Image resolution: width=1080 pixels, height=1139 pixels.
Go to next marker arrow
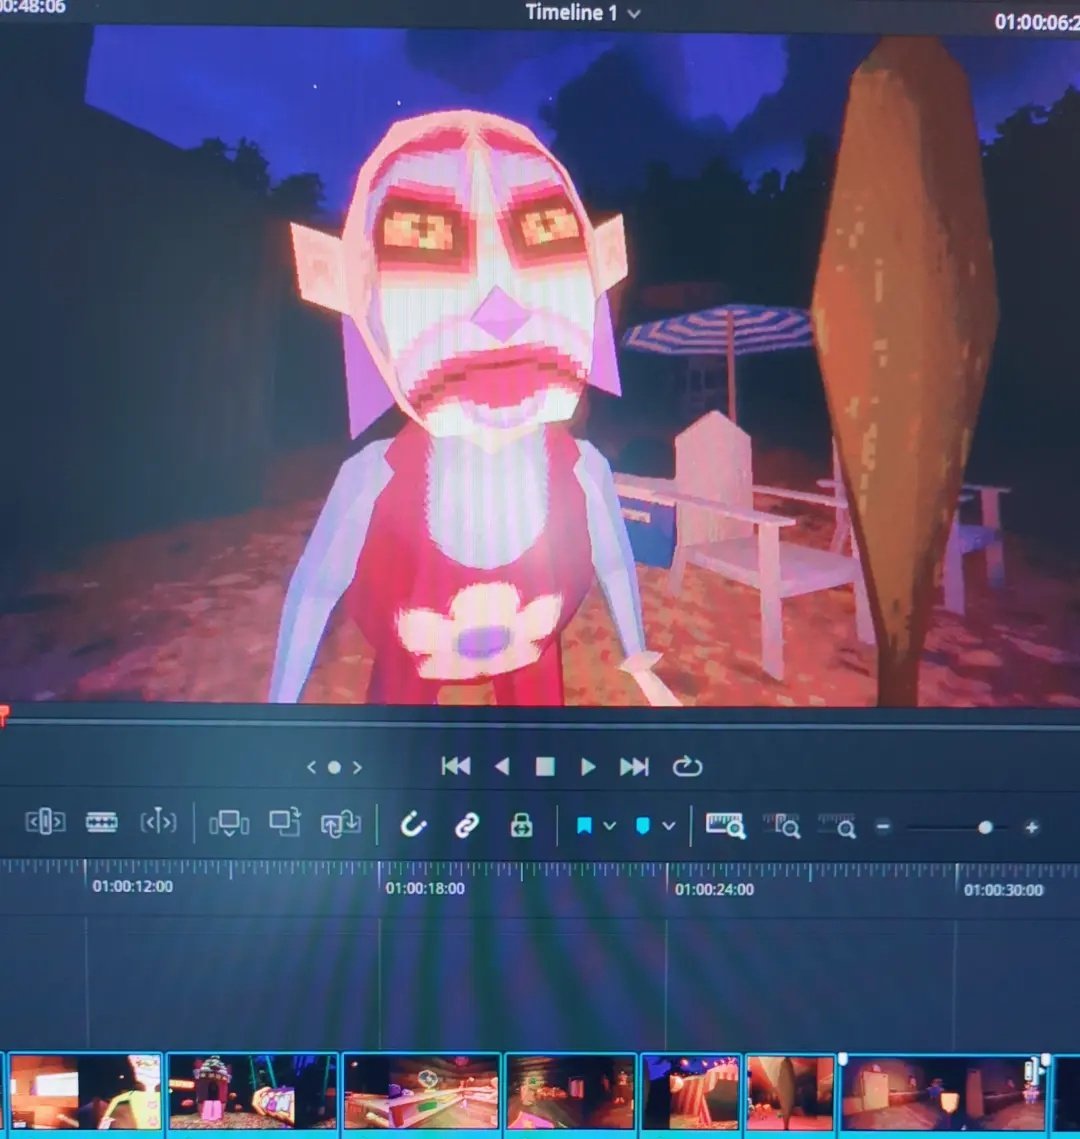[x=357, y=767]
